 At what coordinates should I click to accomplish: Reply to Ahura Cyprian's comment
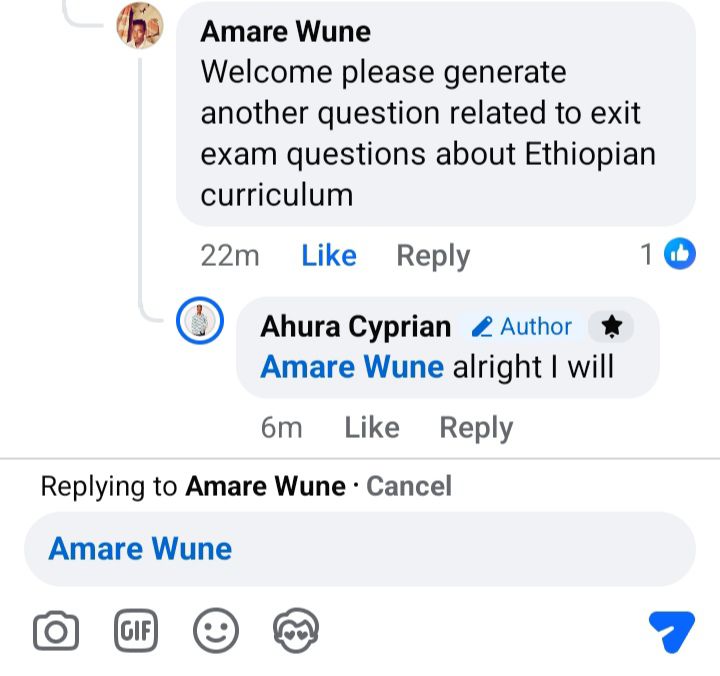pos(476,428)
